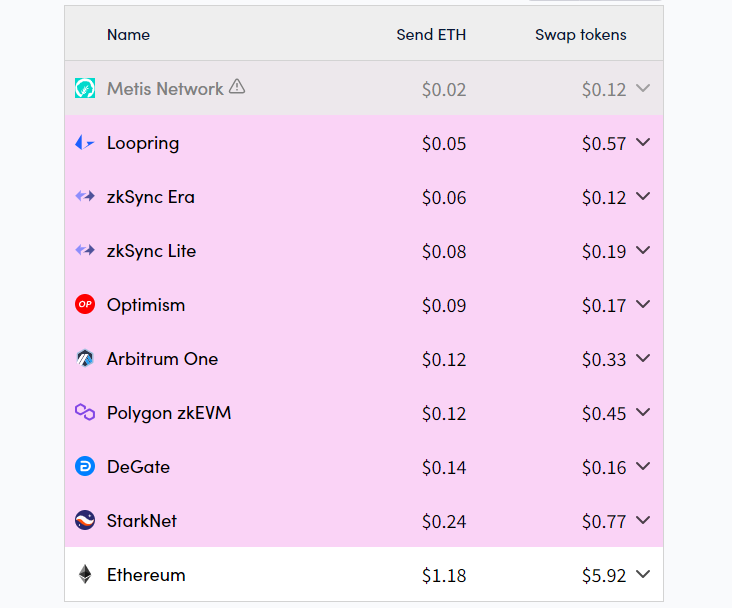Expand the Ethereum row chevron
Viewport: 732px width, 608px height.
[643, 574]
